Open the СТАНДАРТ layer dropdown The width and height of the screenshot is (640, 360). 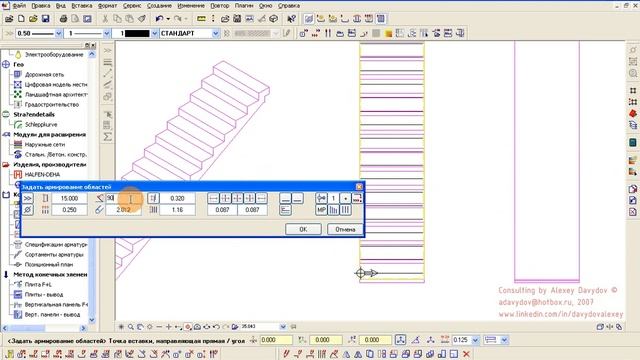click(x=216, y=33)
